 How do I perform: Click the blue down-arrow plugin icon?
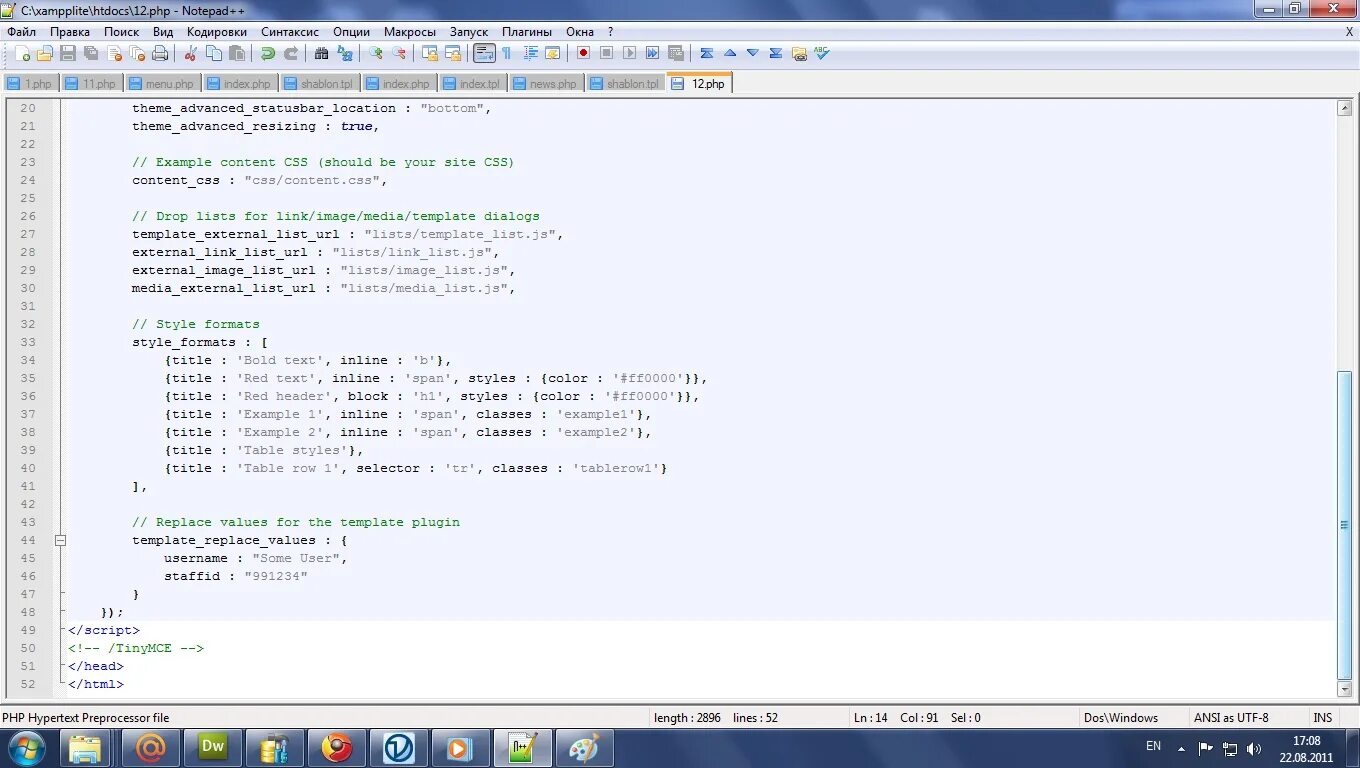point(753,53)
